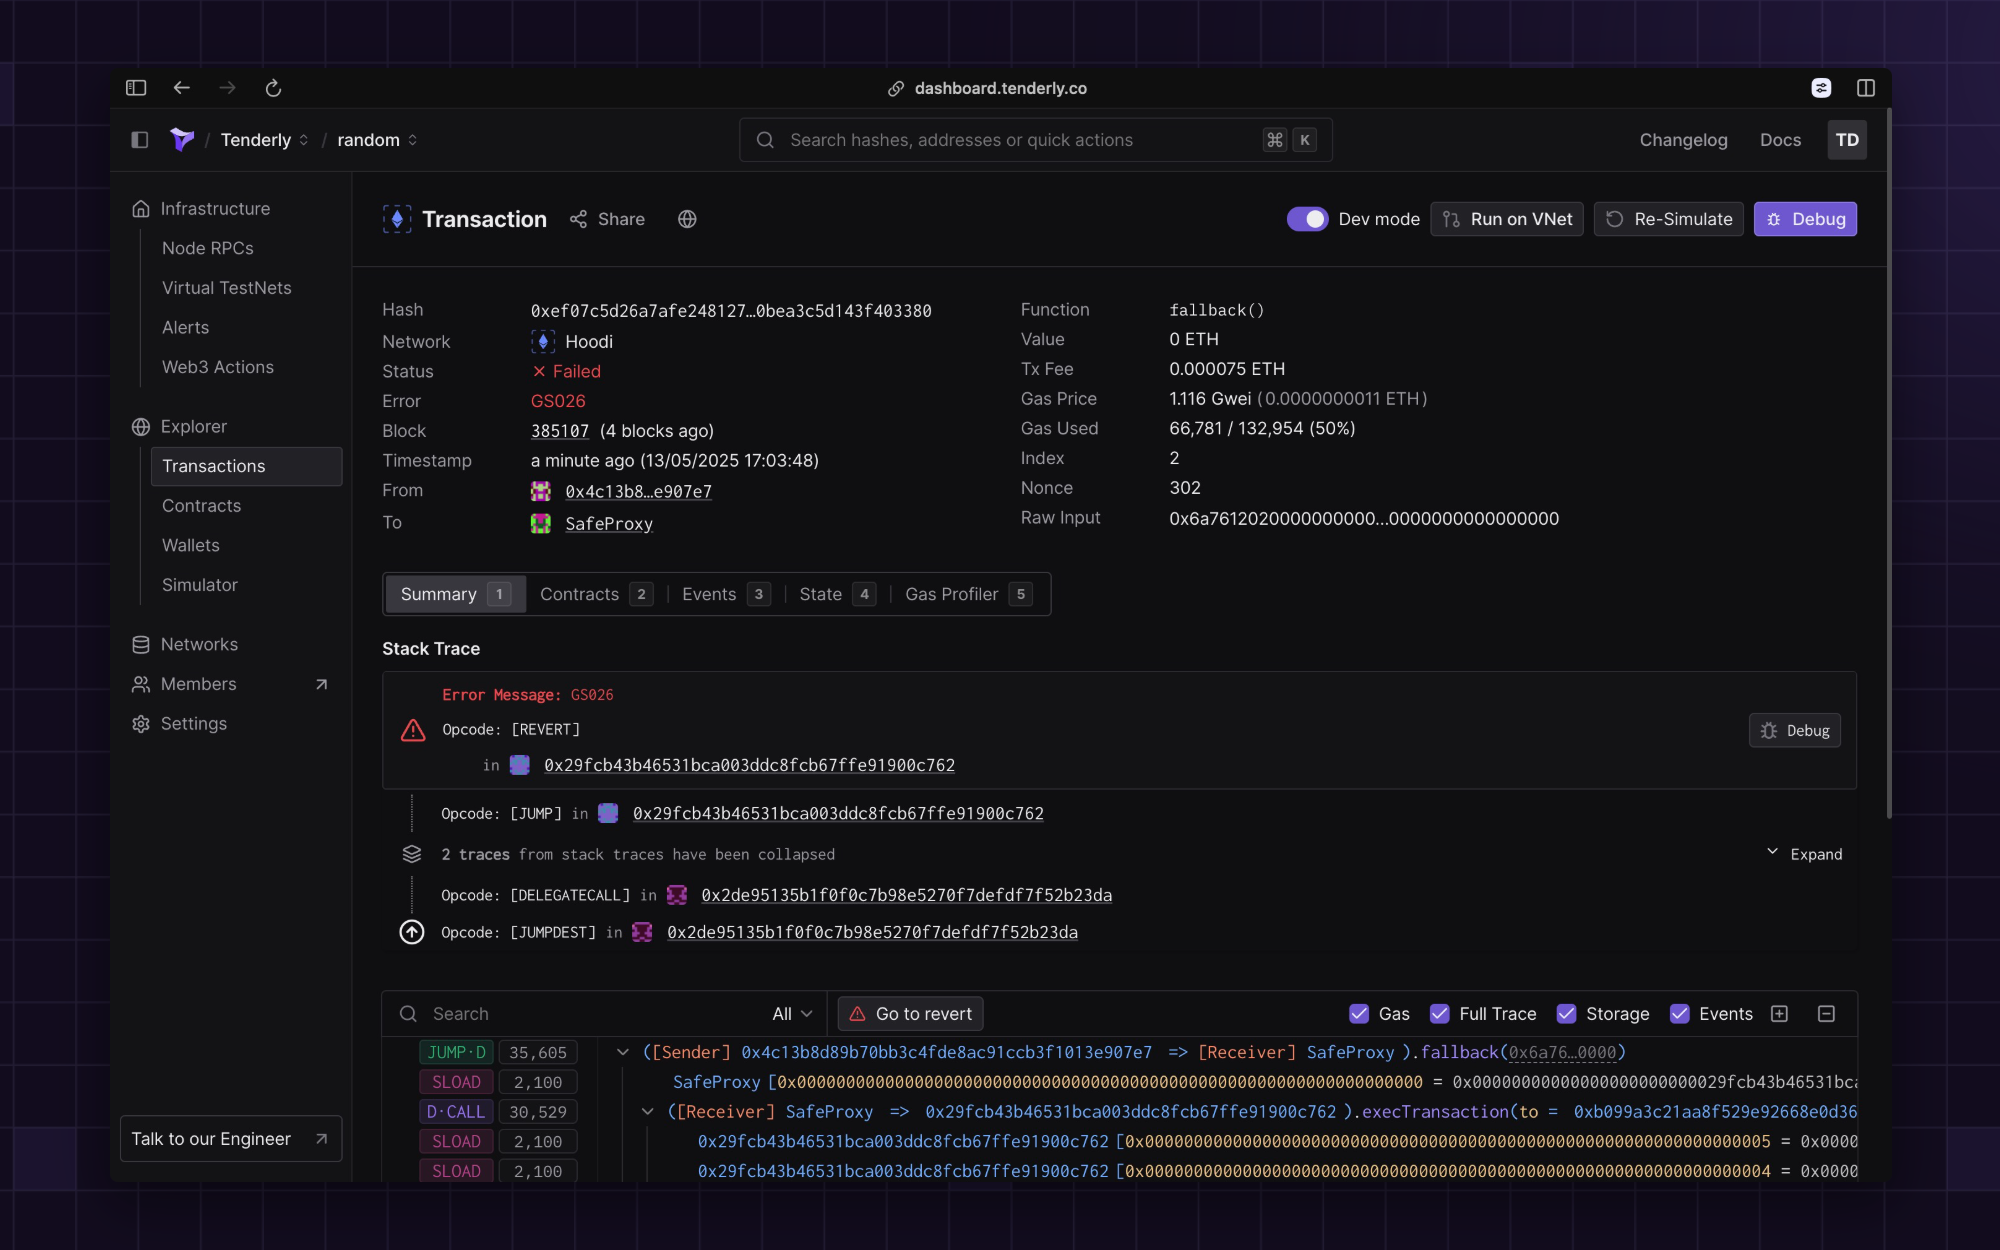Click the browser back arrow

coord(181,88)
